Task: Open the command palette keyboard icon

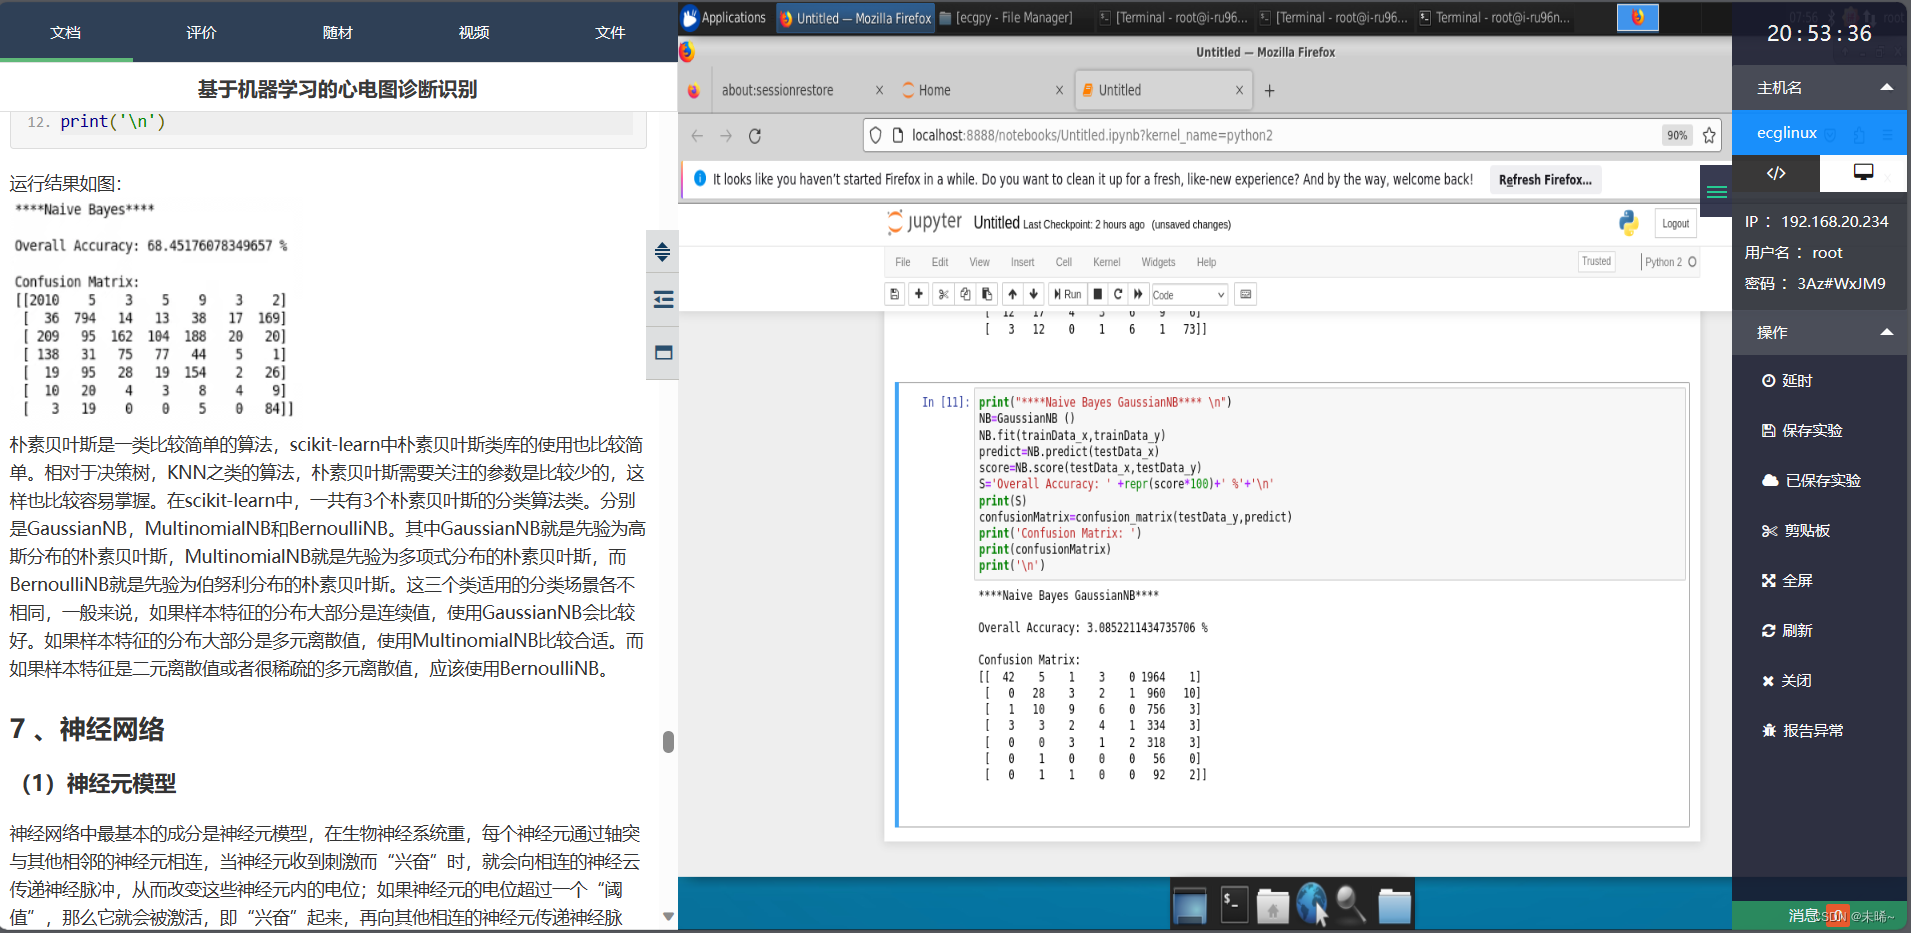Action: (x=1245, y=294)
